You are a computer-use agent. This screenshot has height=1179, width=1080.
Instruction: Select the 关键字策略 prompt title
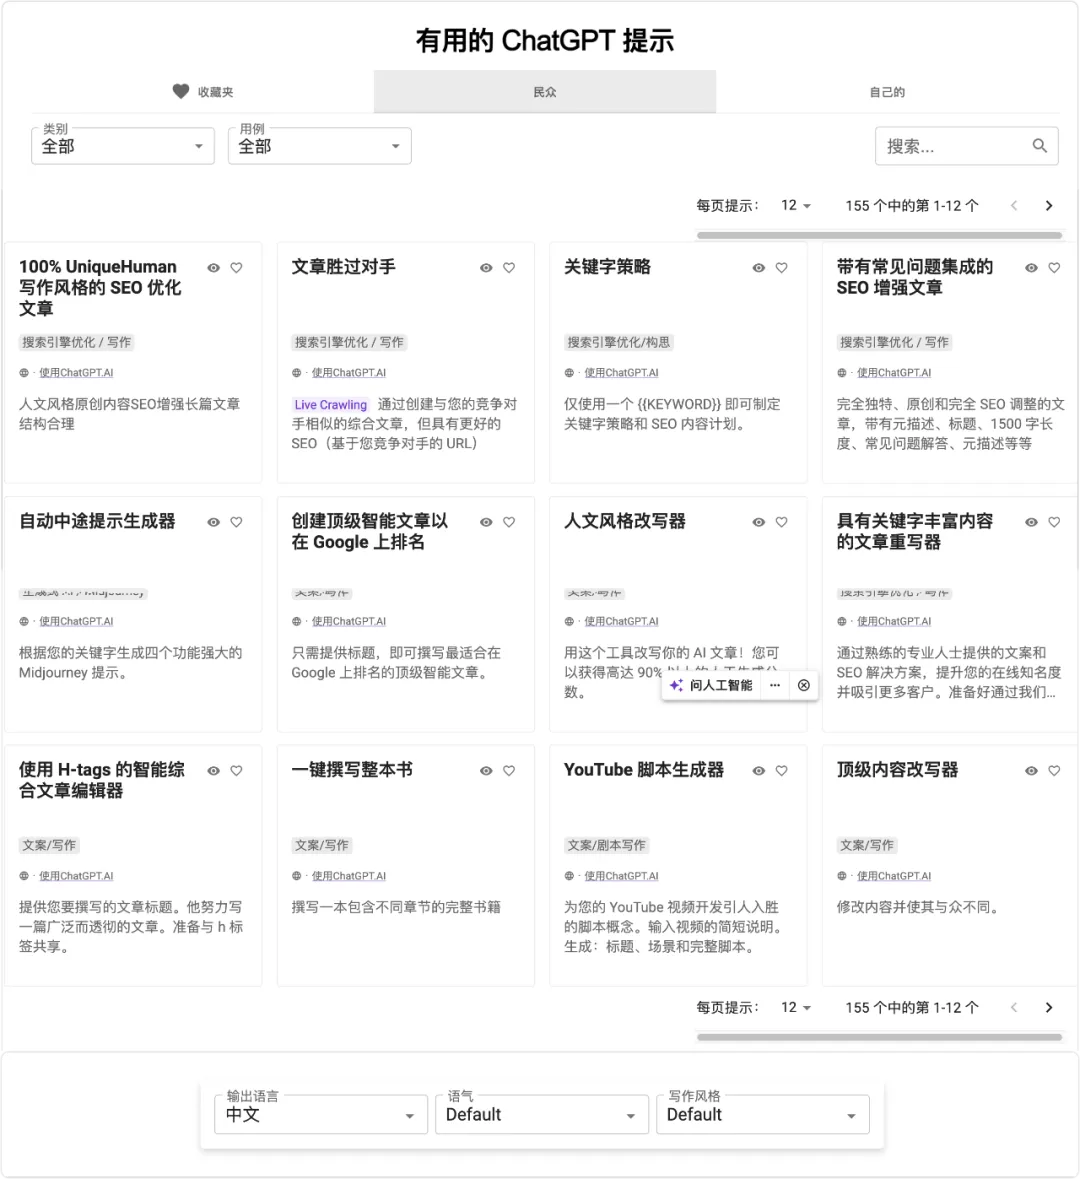tap(607, 267)
